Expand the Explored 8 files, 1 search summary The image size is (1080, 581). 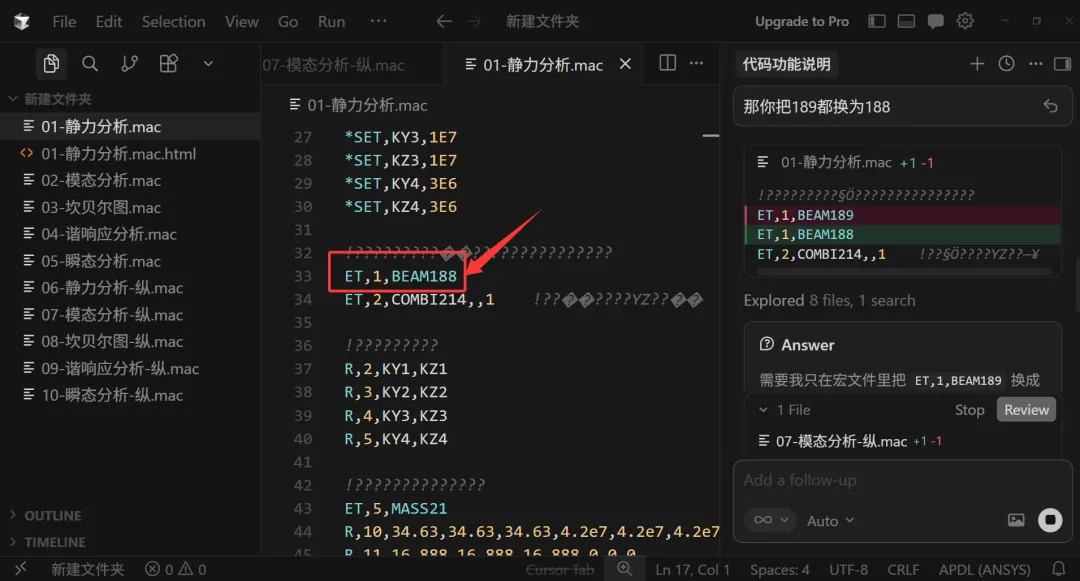pyautogui.click(x=829, y=300)
